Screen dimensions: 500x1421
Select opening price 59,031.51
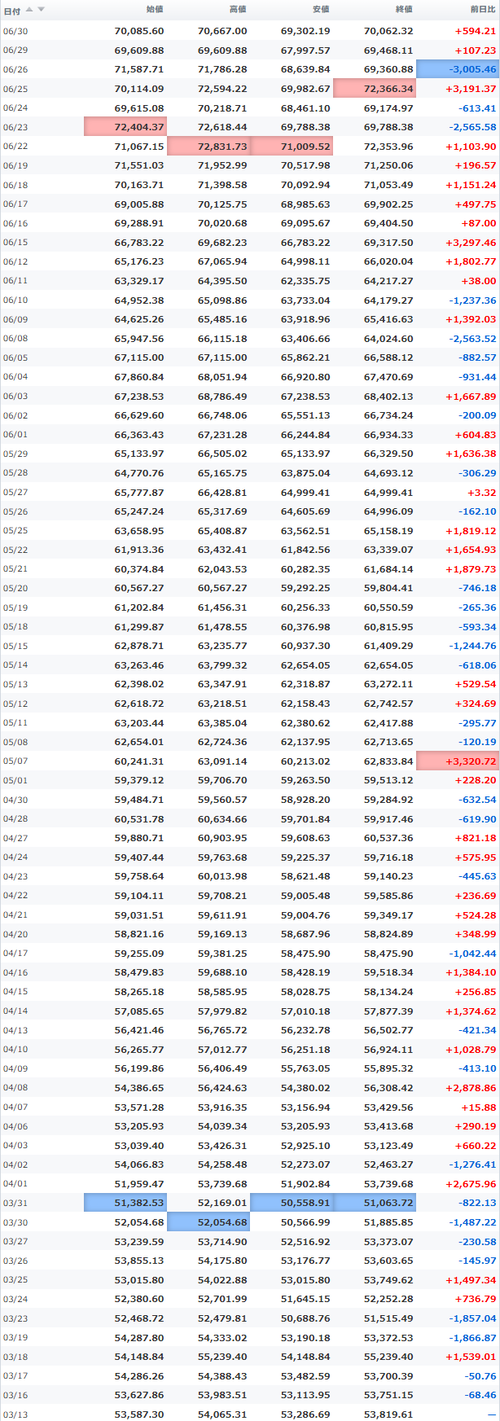(x=139, y=916)
